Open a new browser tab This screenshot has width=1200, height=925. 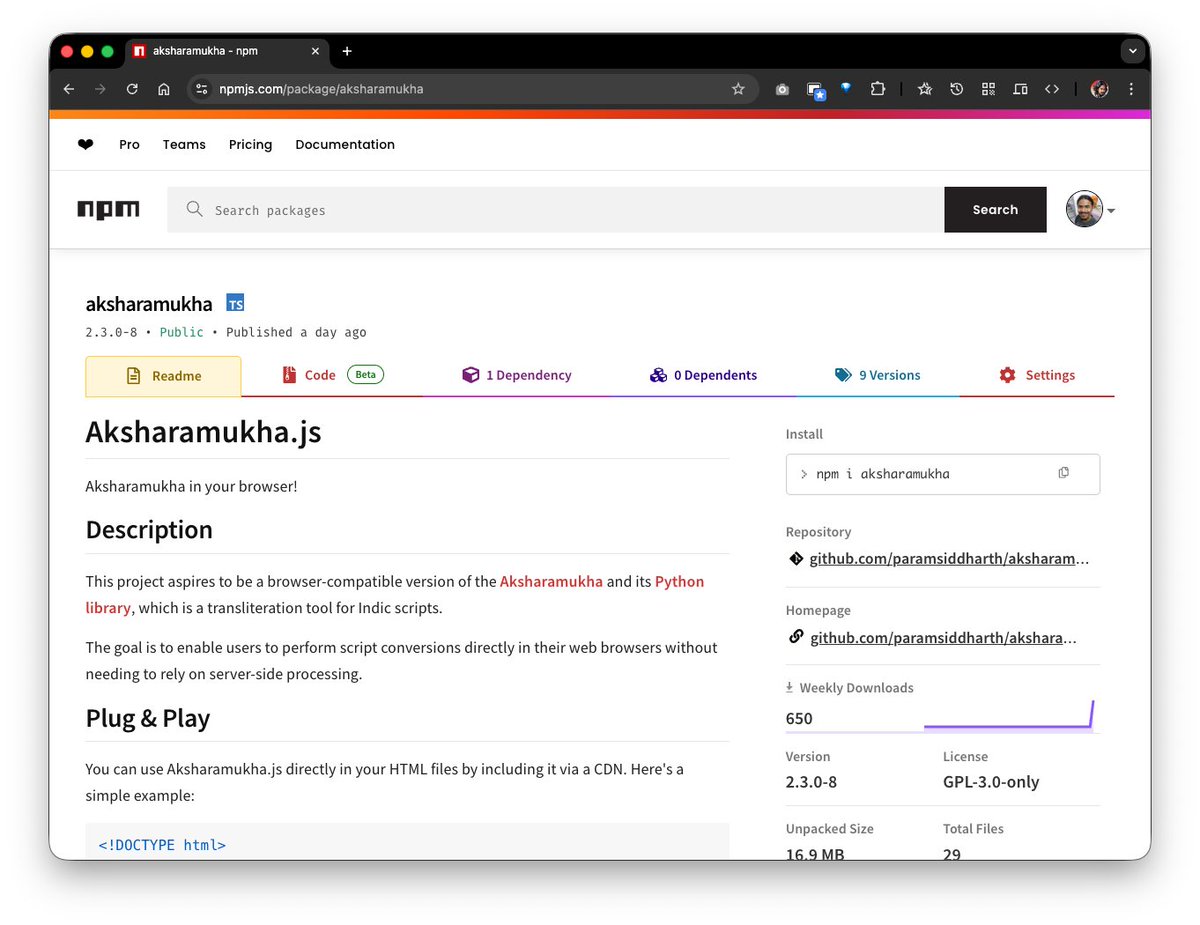347,51
